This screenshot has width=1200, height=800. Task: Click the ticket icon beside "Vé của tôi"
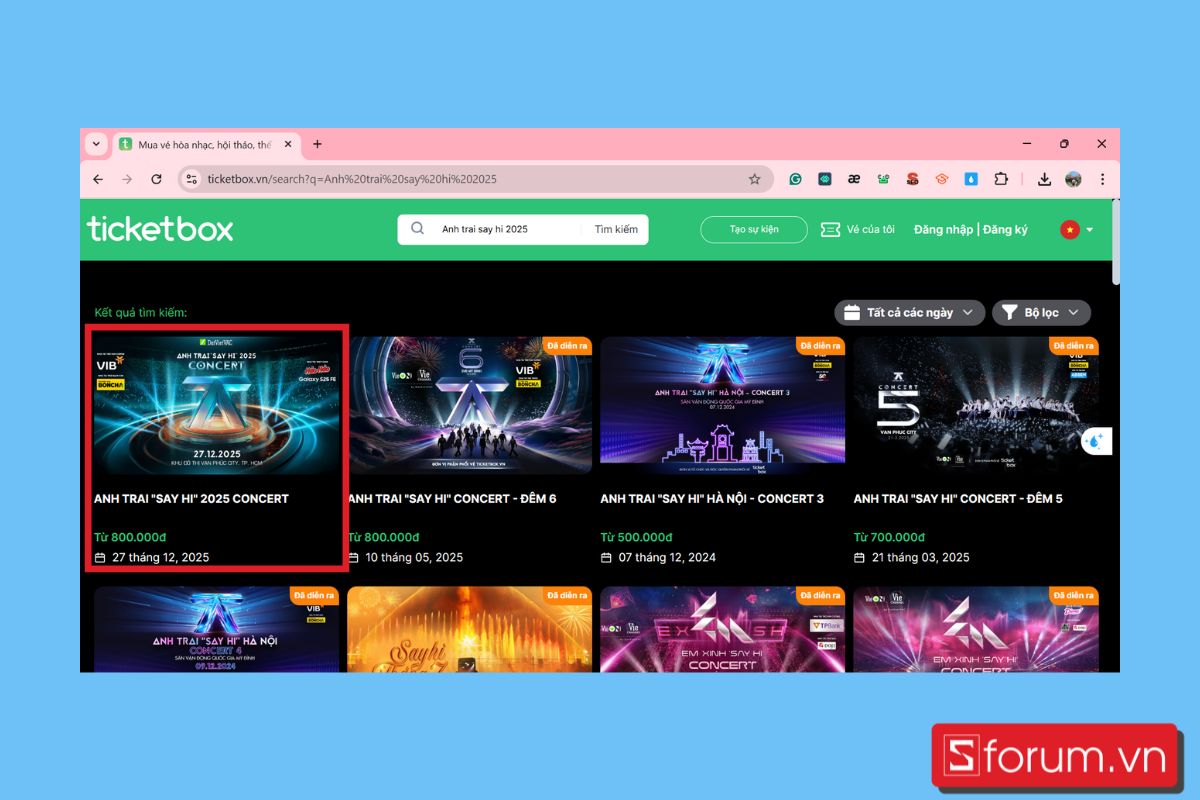point(830,229)
